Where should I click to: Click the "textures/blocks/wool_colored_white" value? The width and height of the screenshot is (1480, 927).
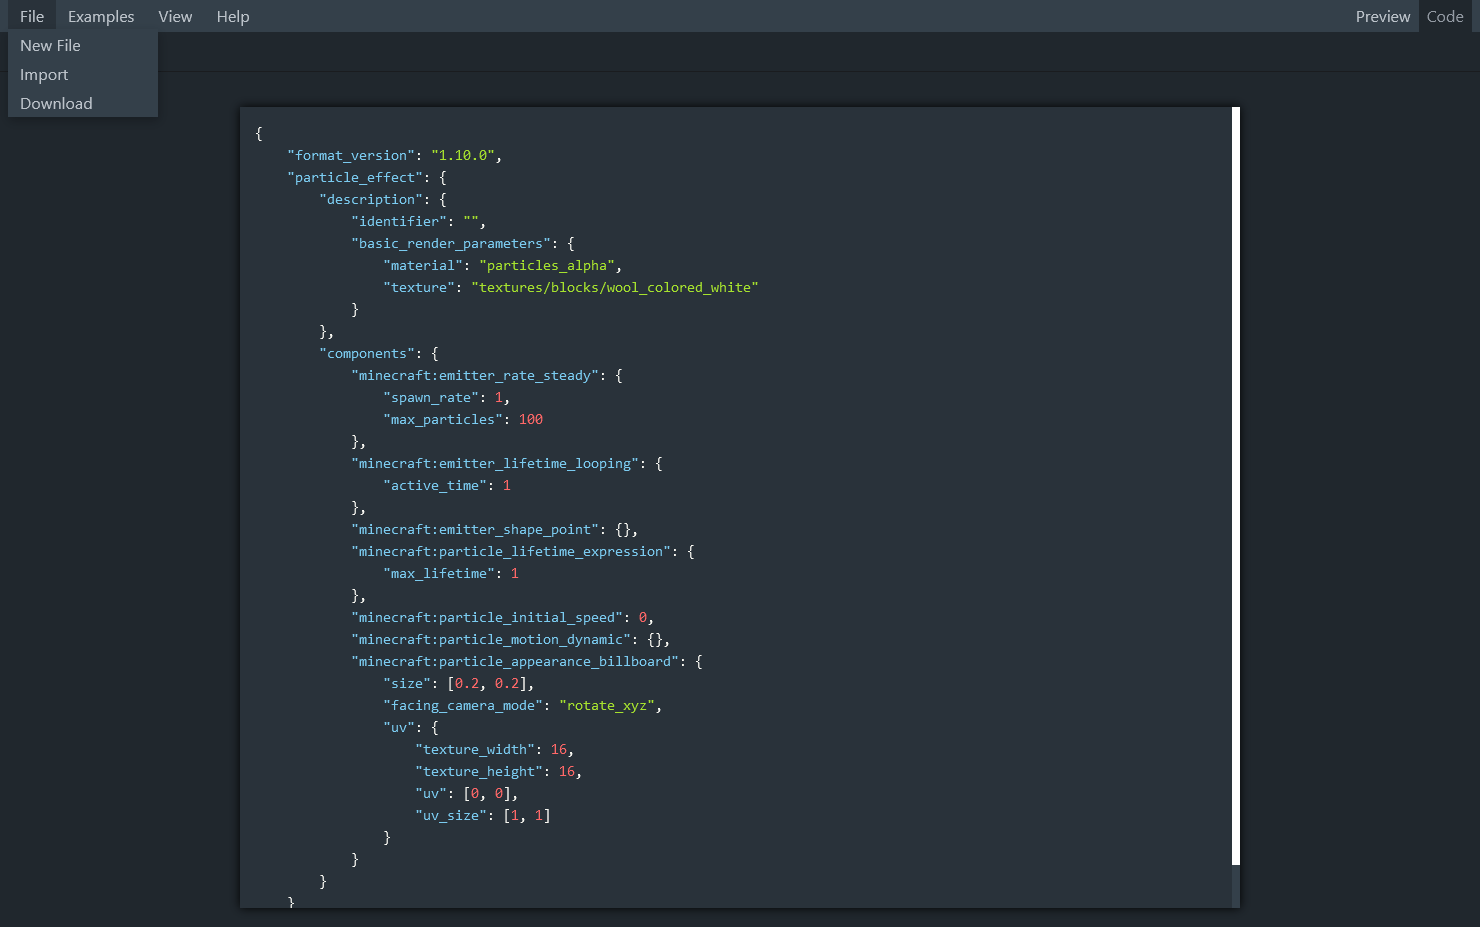615,287
